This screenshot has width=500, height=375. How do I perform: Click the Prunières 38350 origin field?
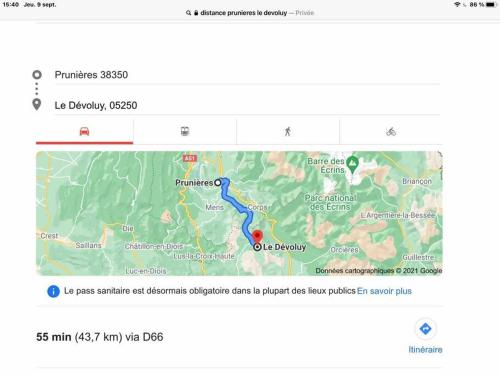pyautogui.click(x=247, y=75)
